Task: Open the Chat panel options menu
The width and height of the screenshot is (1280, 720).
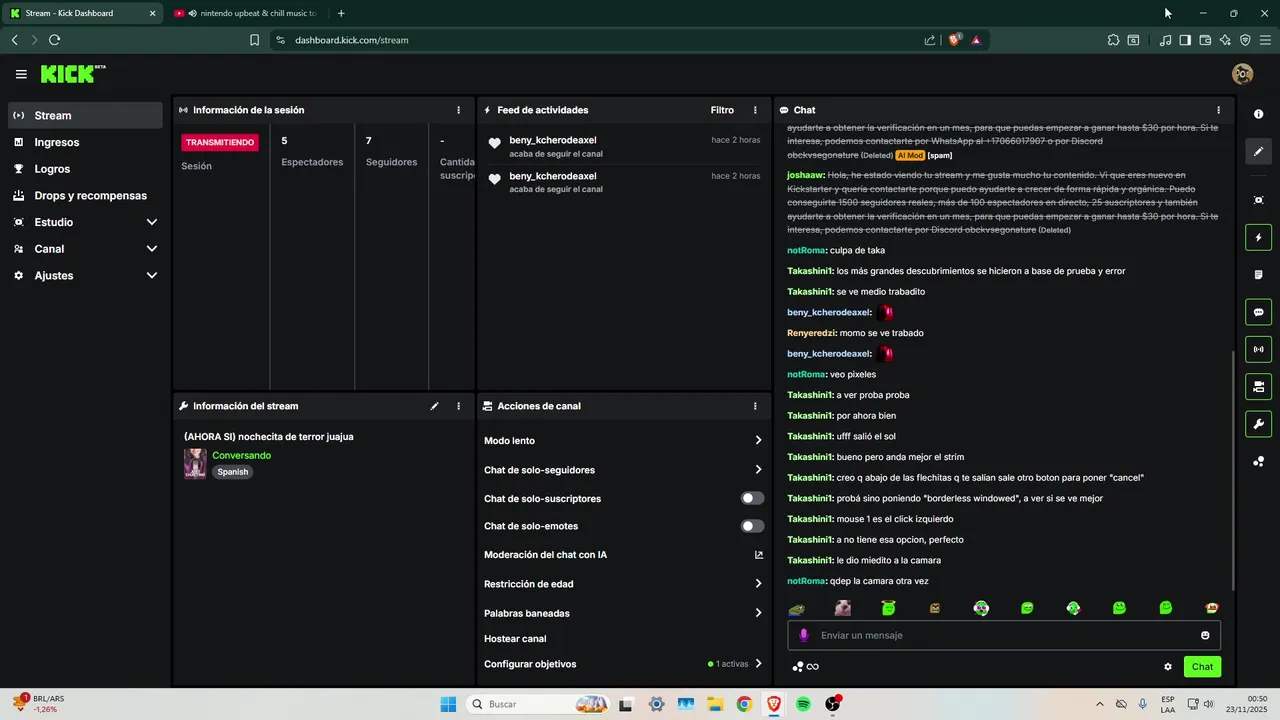Action: point(1218,110)
